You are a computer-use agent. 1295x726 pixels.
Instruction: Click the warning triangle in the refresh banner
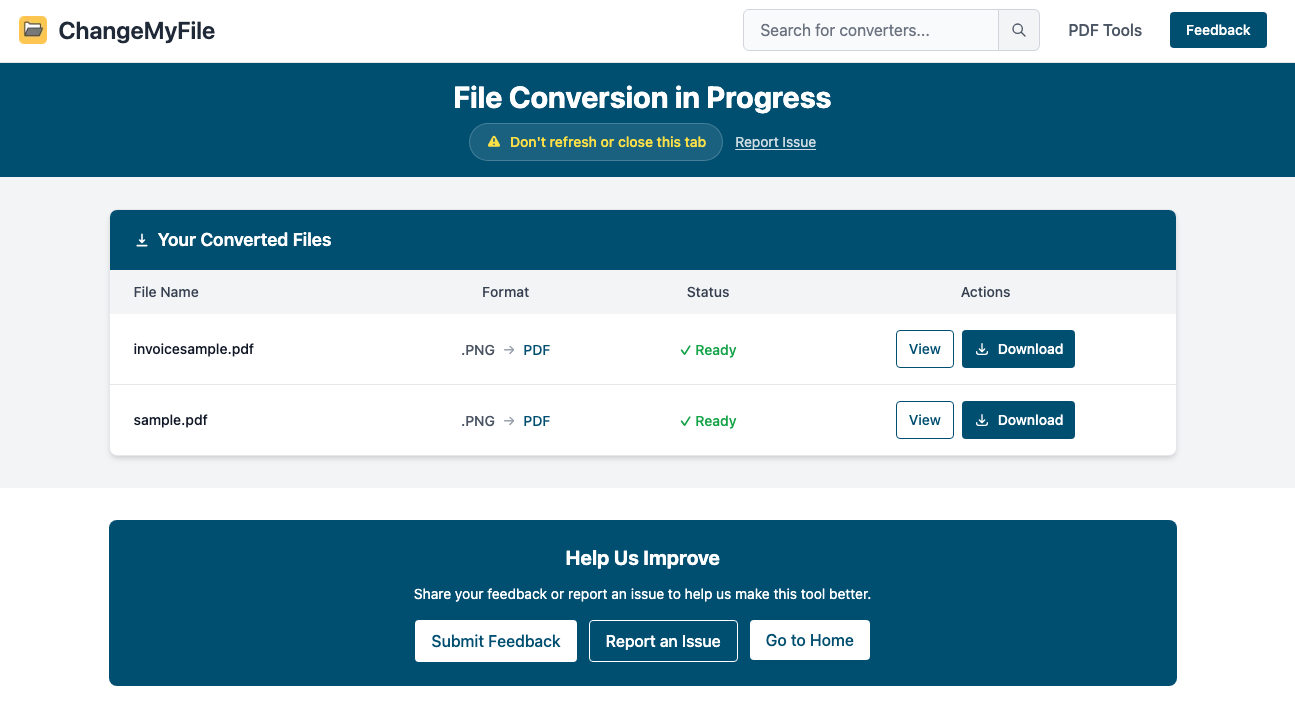click(493, 142)
